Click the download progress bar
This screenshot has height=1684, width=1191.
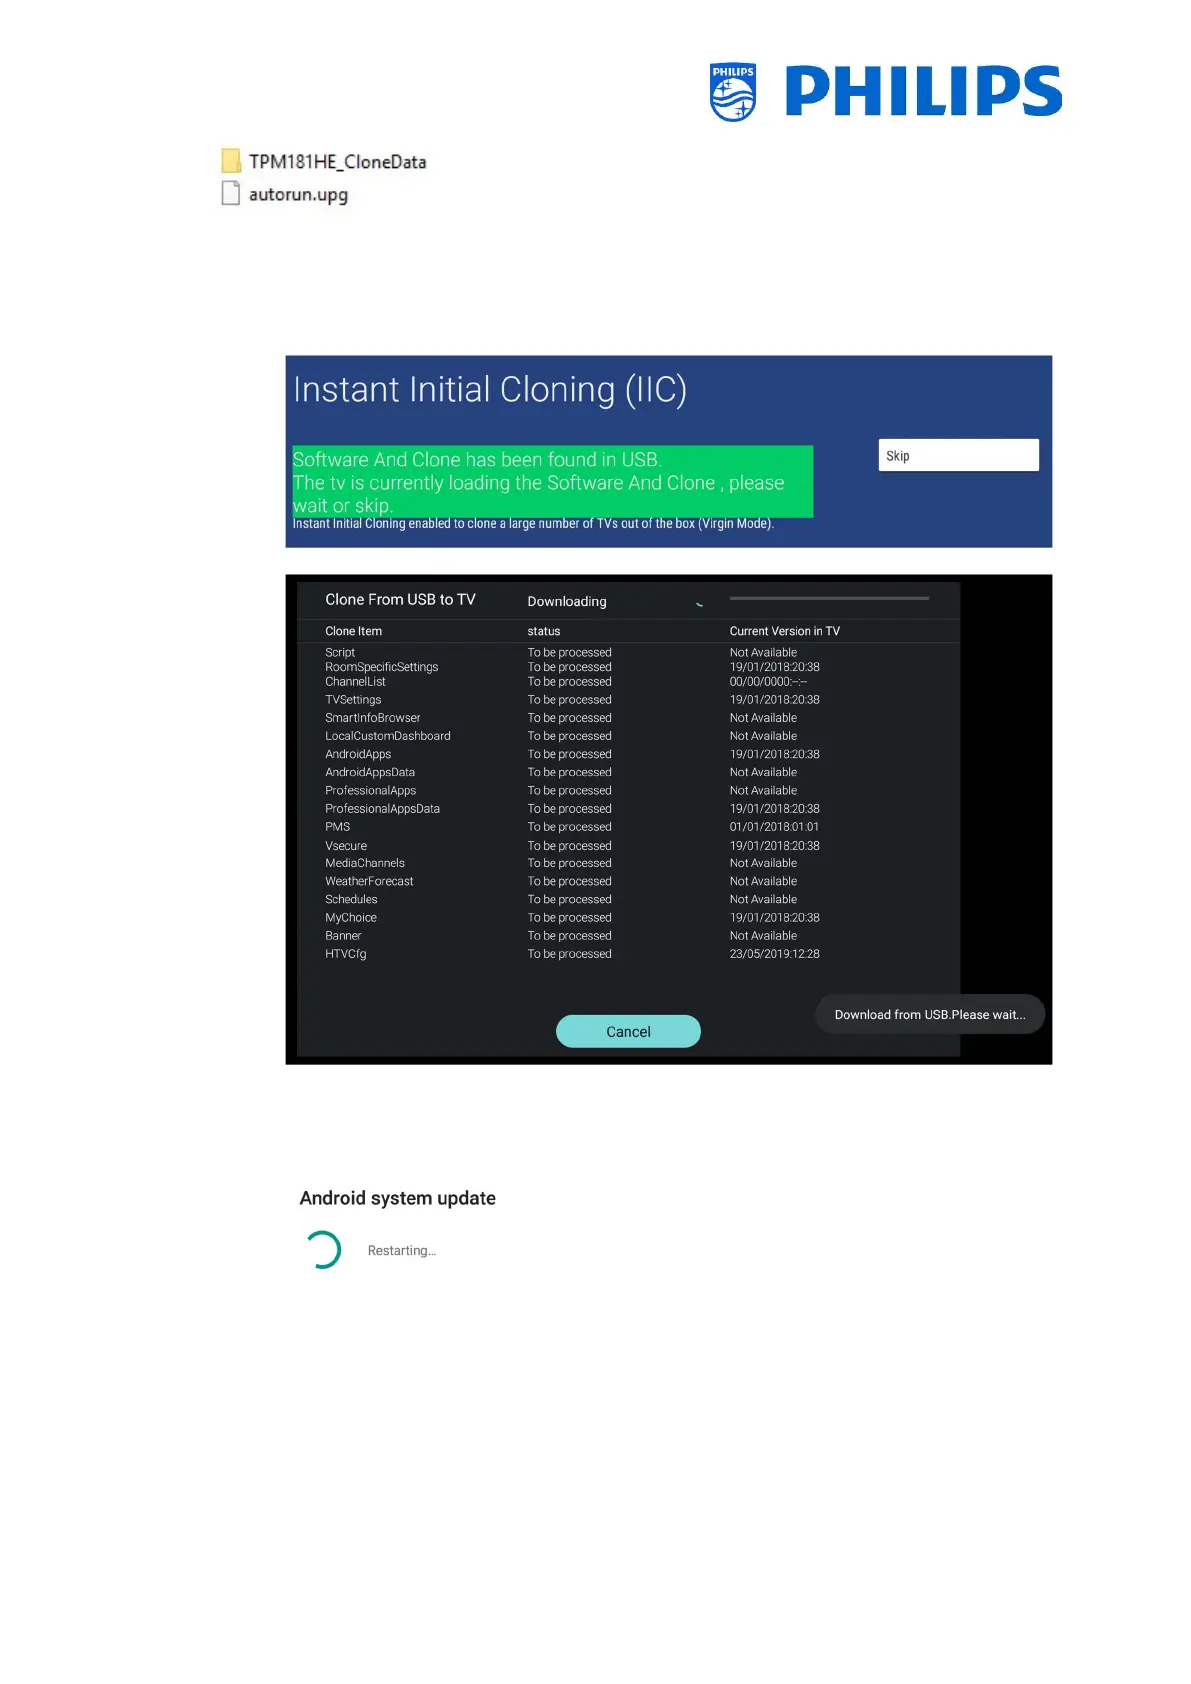[x=829, y=598]
